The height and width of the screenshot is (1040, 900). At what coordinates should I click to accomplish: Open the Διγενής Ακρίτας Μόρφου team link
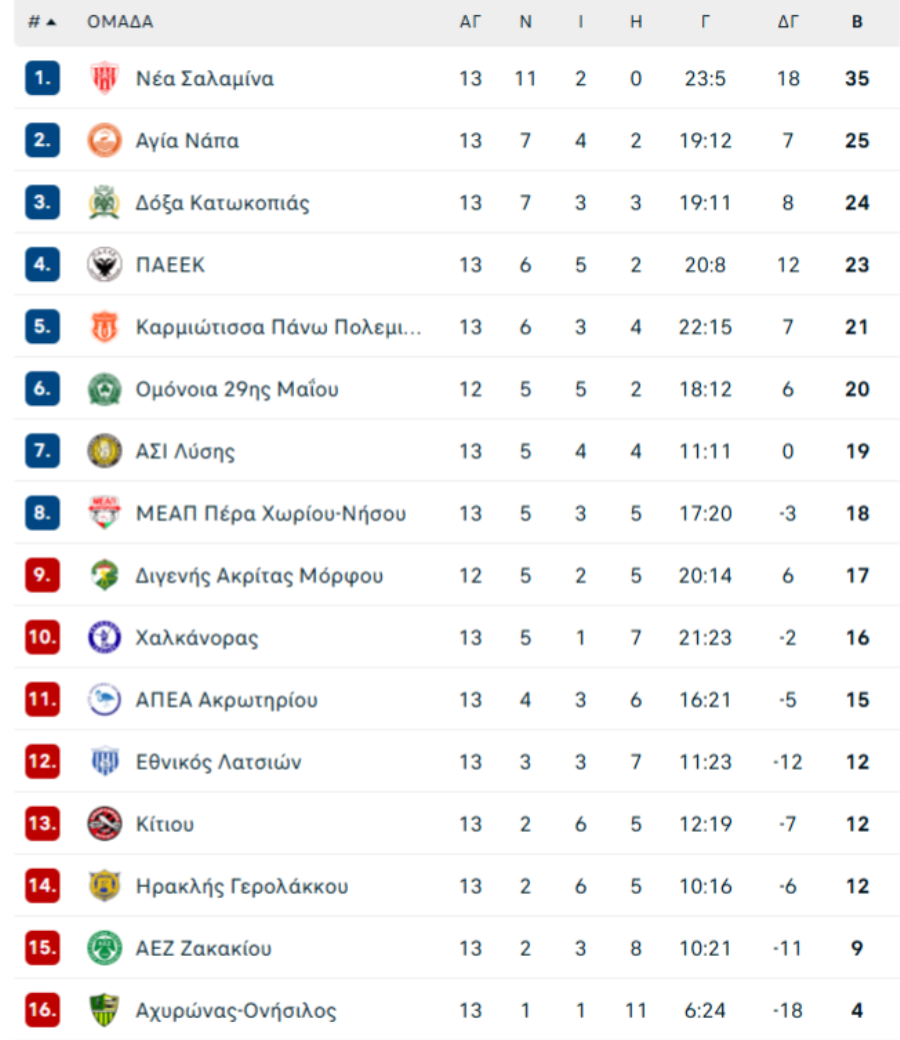(x=259, y=576)
